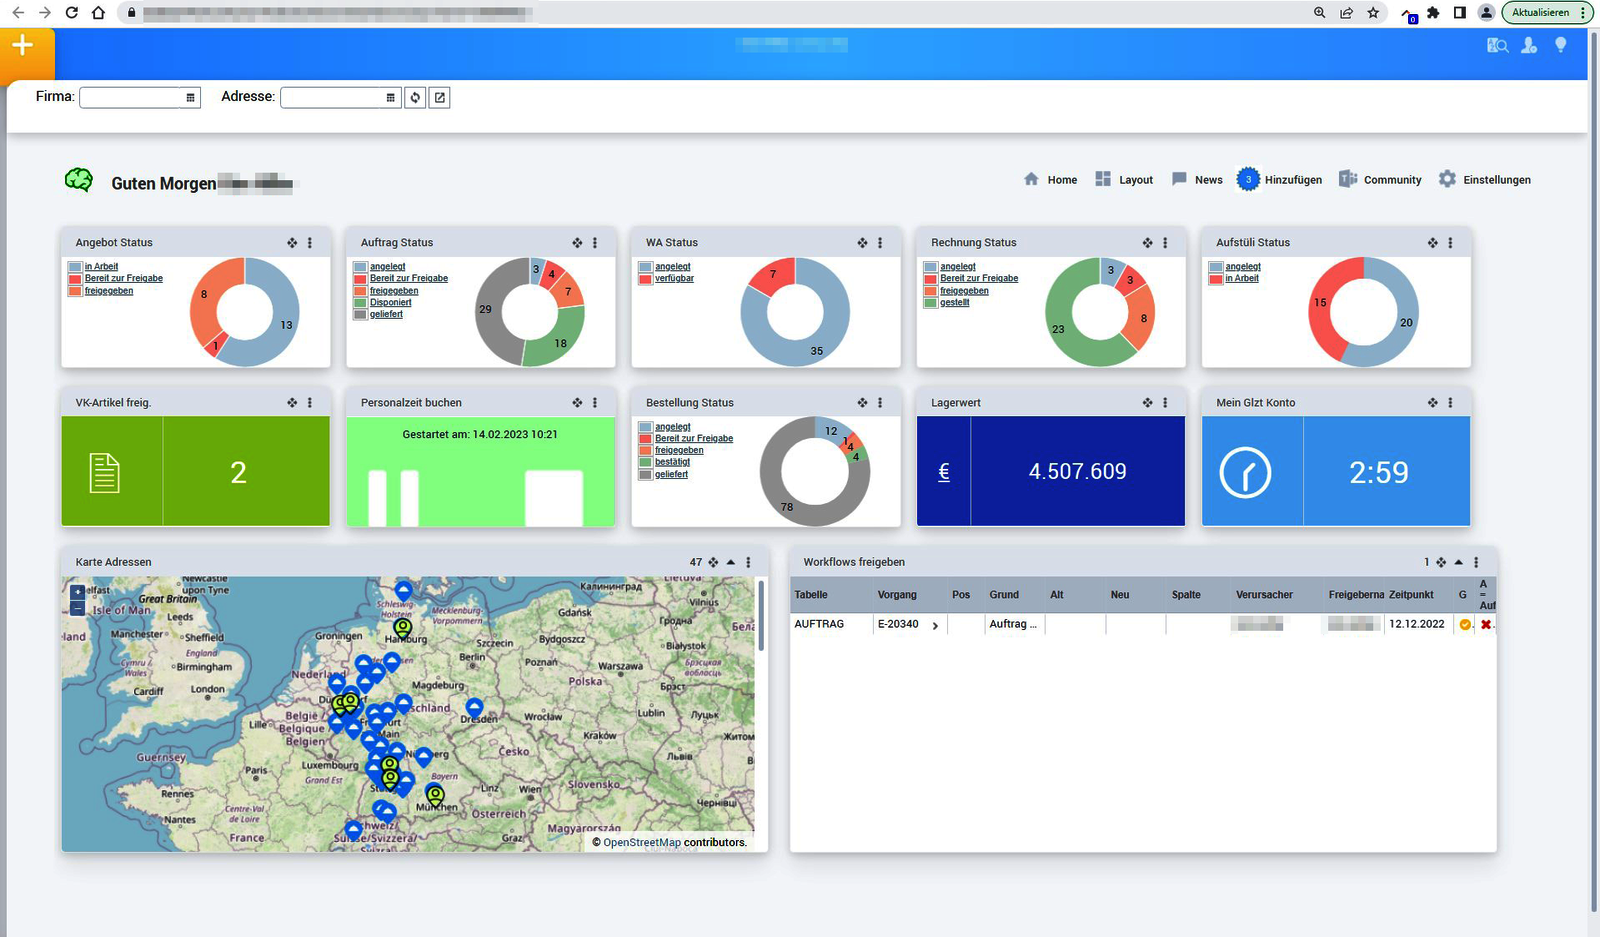Approve the workflow with the yellow check icon
The width and height of the screenshot is (1600, 937).
1465,624
